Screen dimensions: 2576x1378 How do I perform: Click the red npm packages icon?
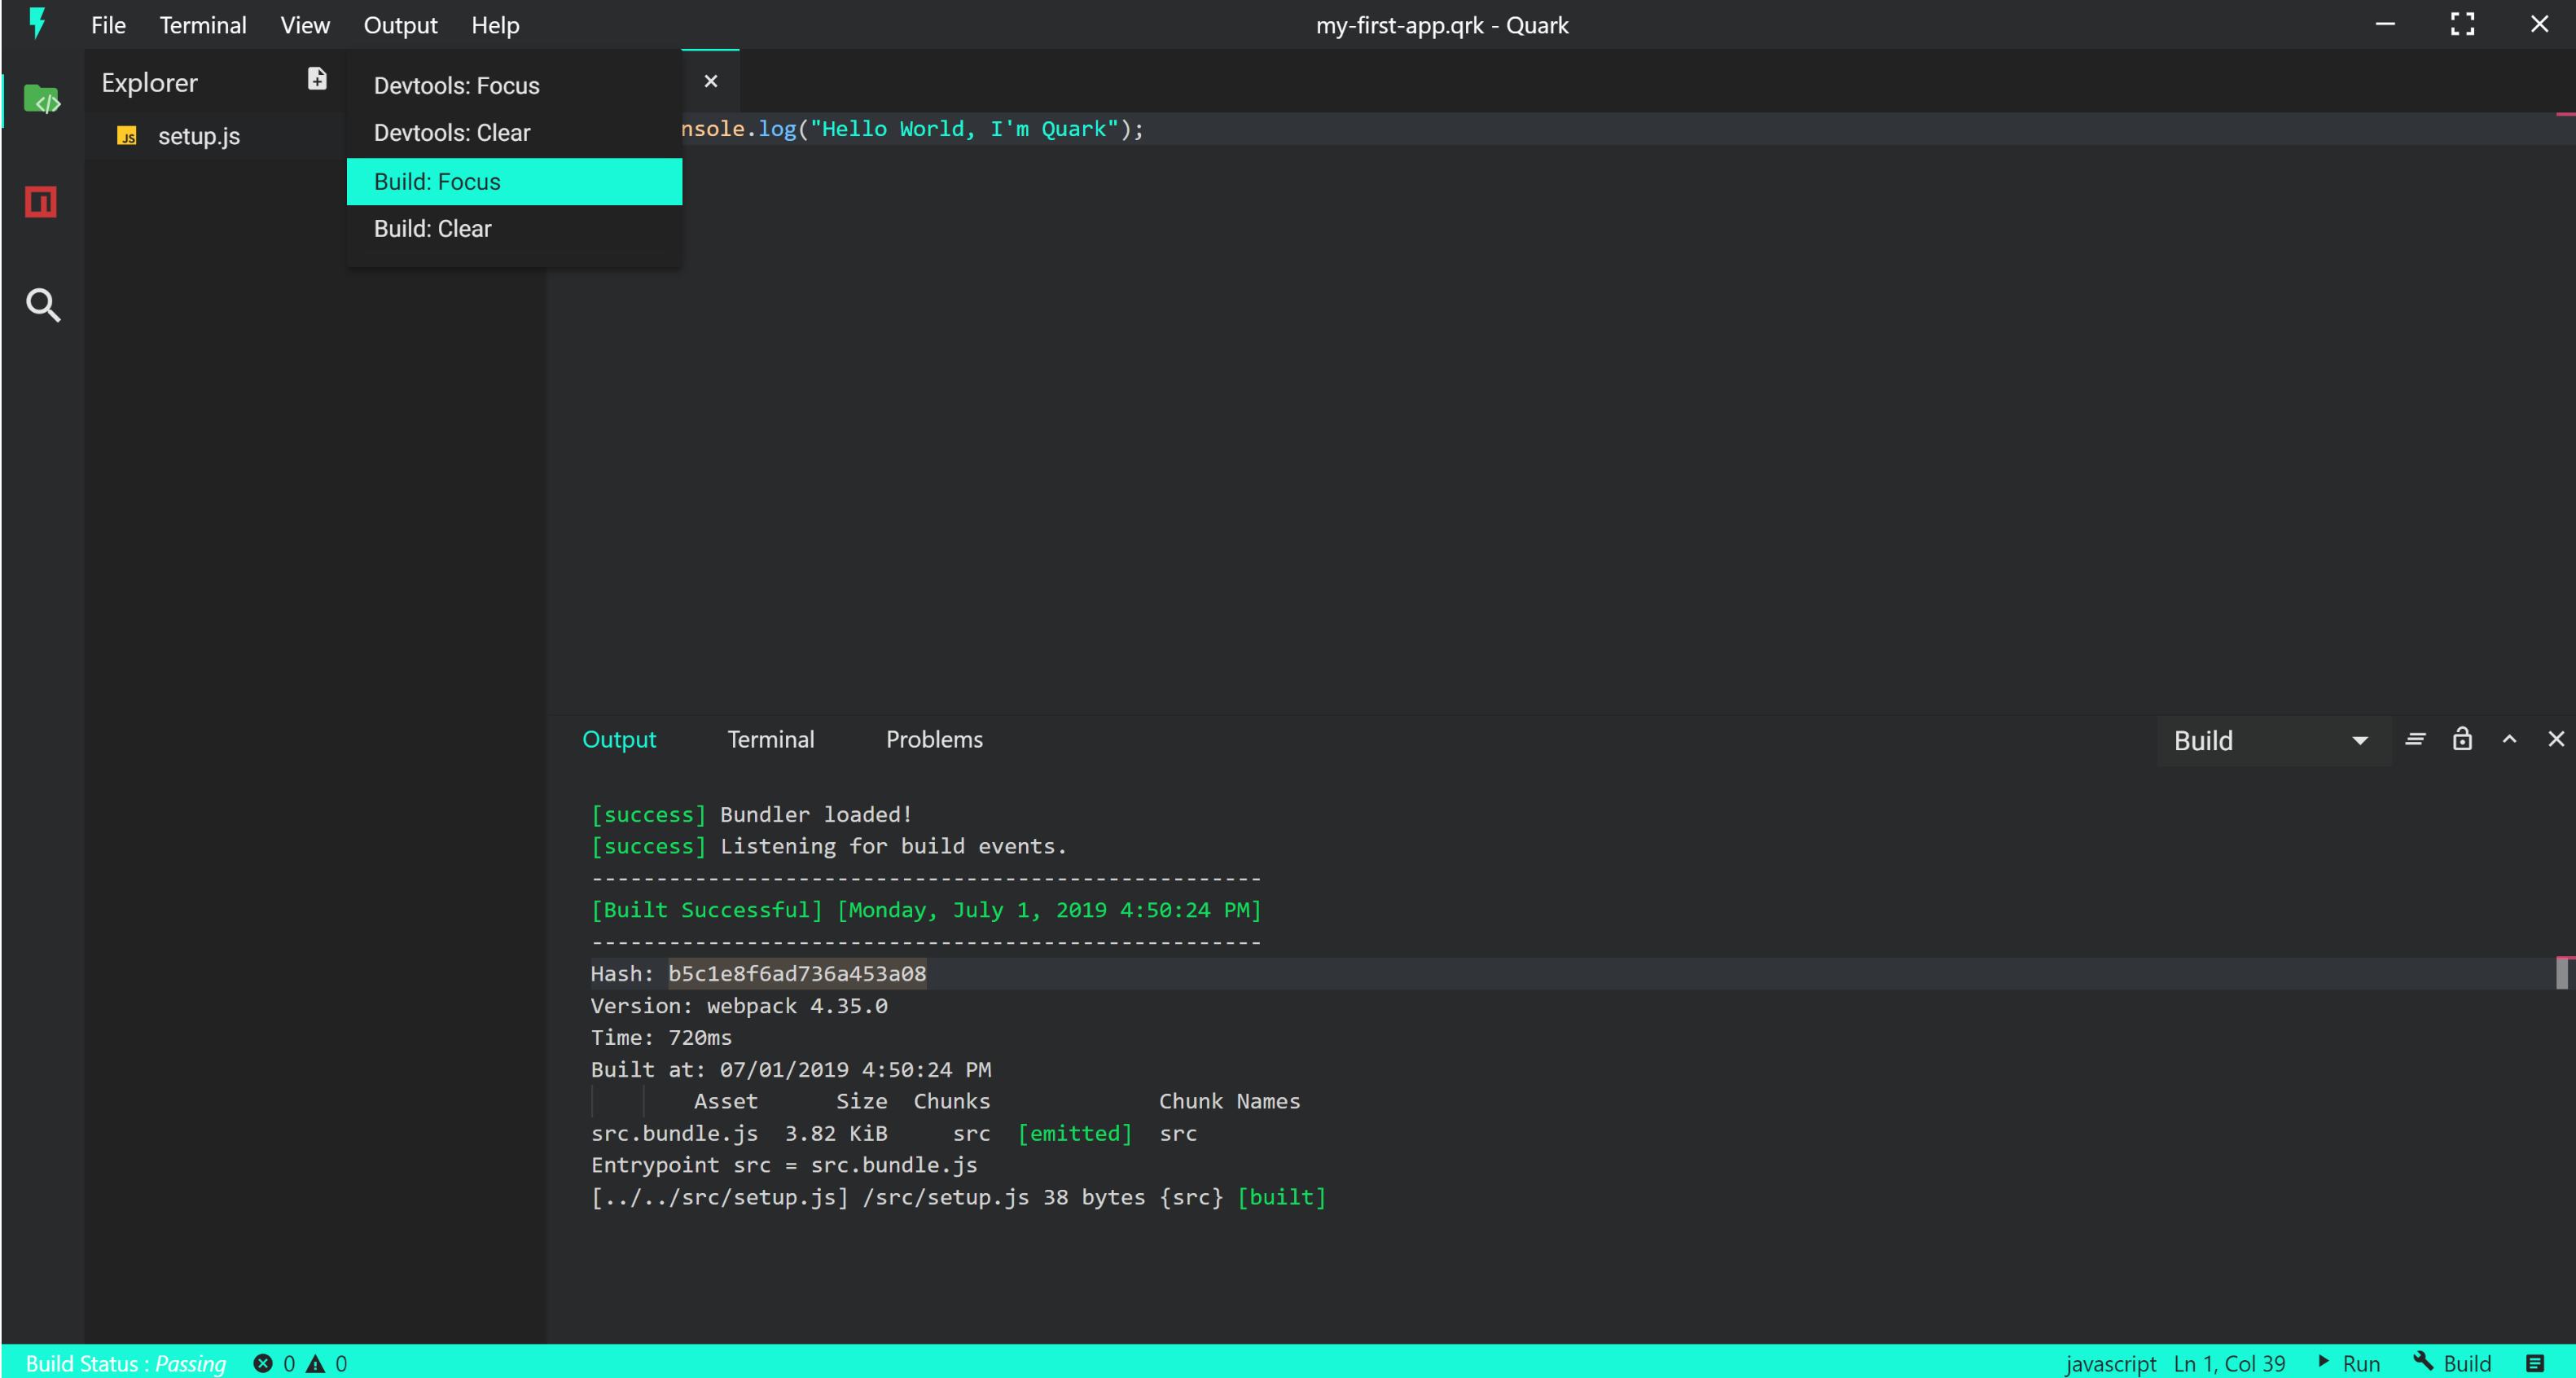pos(41,202)
